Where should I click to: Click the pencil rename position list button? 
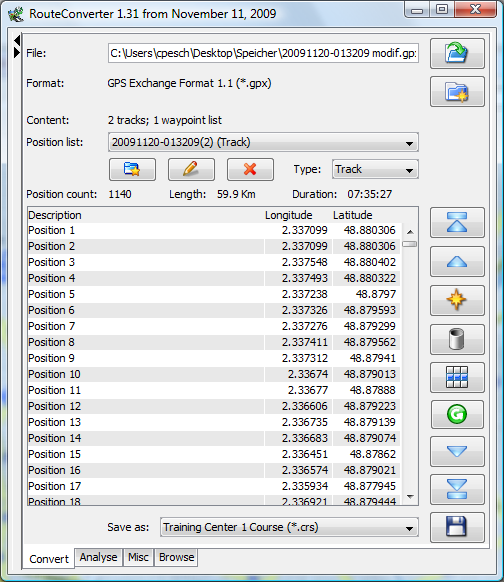[191, 170]
